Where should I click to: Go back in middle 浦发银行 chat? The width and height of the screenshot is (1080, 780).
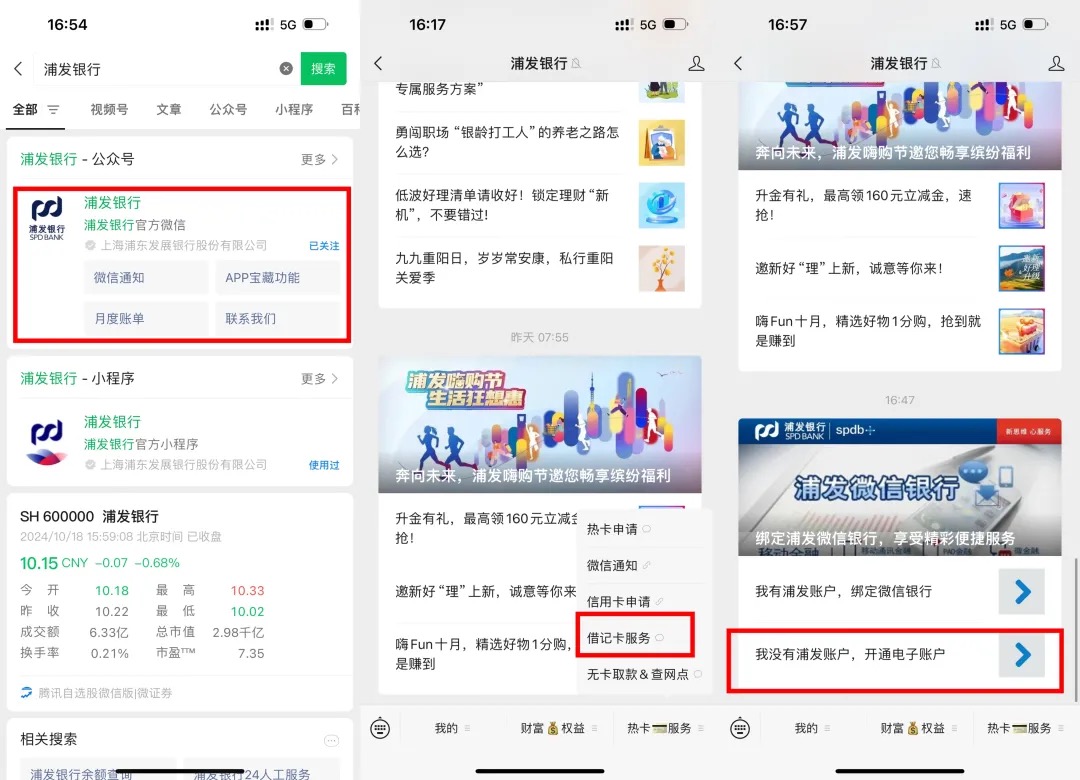378,63
